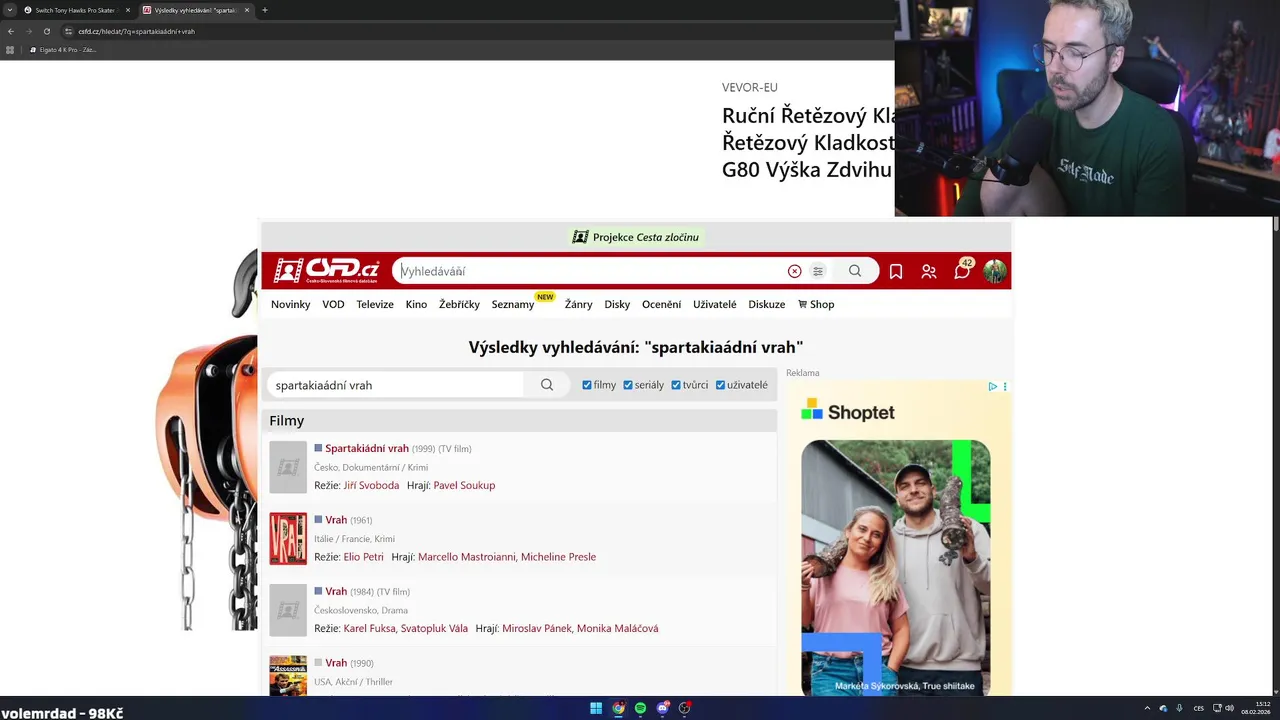Screen dimensions: 1280x720
Task: Go forward in browser
Action: [x=28, y=31]
